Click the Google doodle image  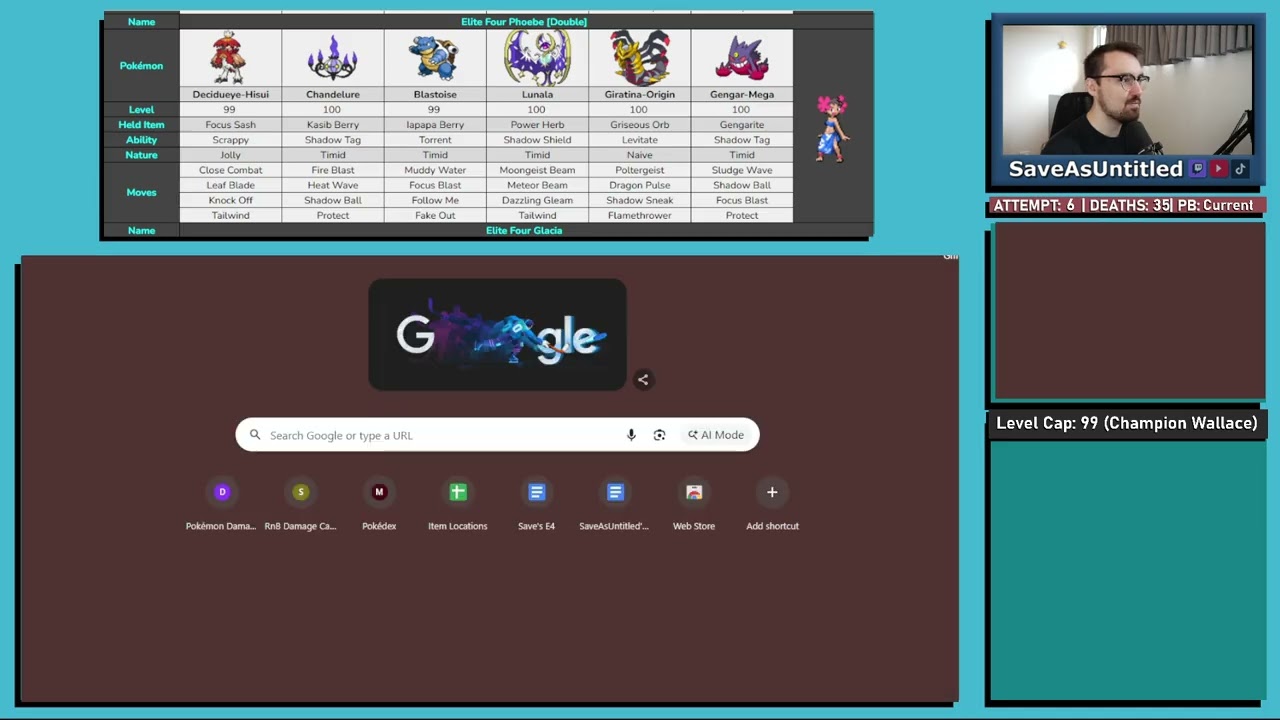[498, 335]
